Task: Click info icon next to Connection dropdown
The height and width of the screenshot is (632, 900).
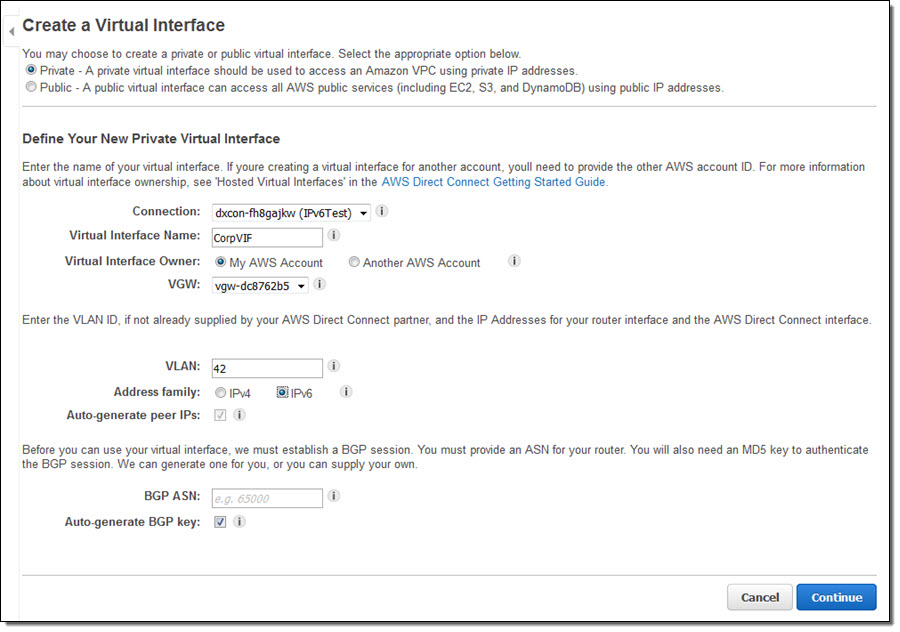Action: click(383, 212)
